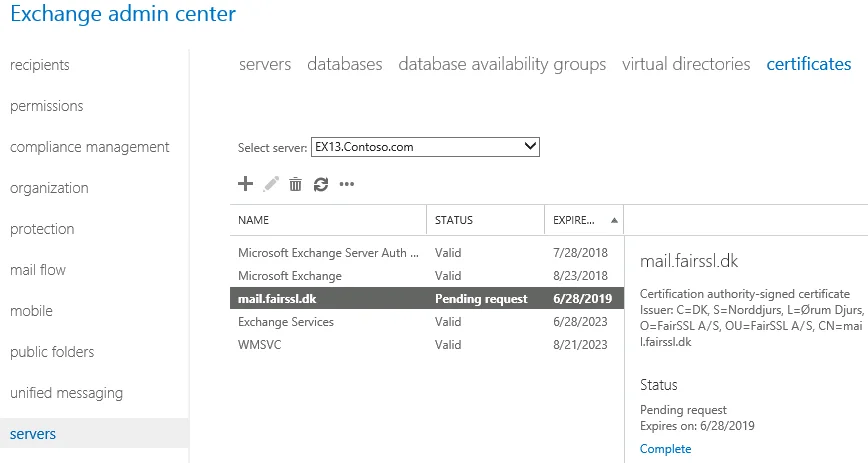
Task: Delete certificate with trash can icon
Action: [x=296, y=184]
